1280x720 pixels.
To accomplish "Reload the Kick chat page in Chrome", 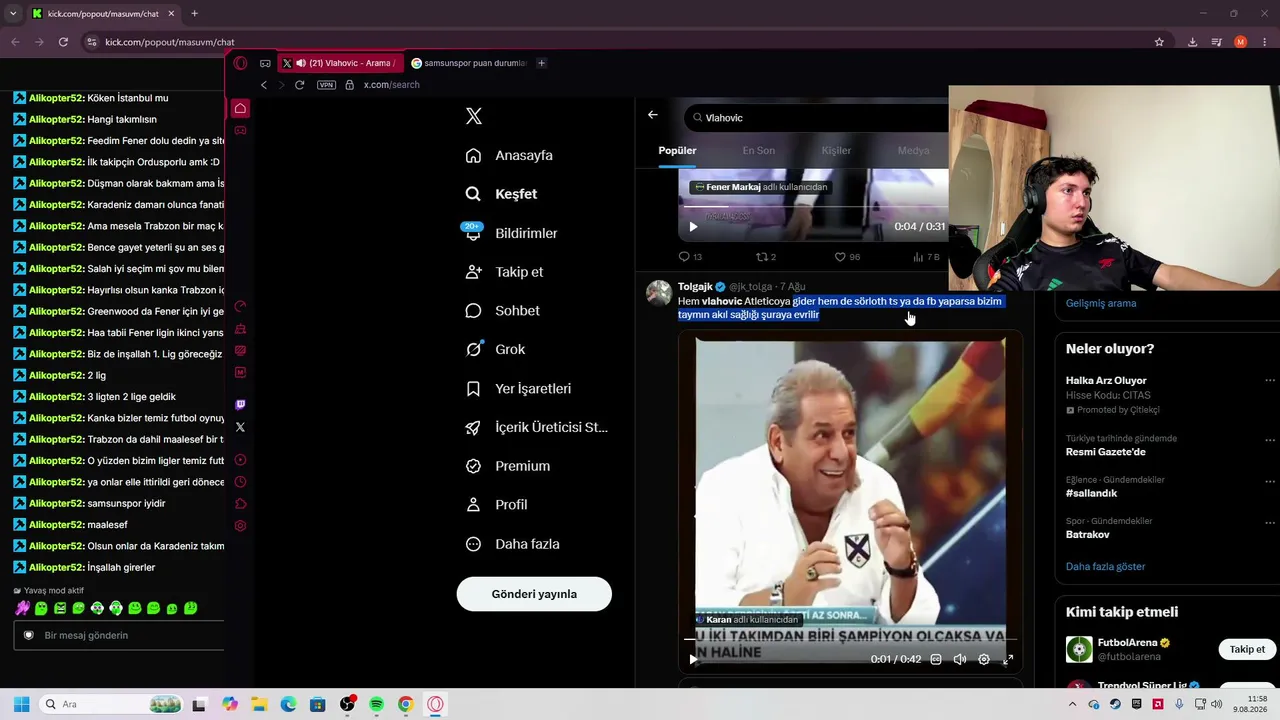I will (x=63, y=42).
